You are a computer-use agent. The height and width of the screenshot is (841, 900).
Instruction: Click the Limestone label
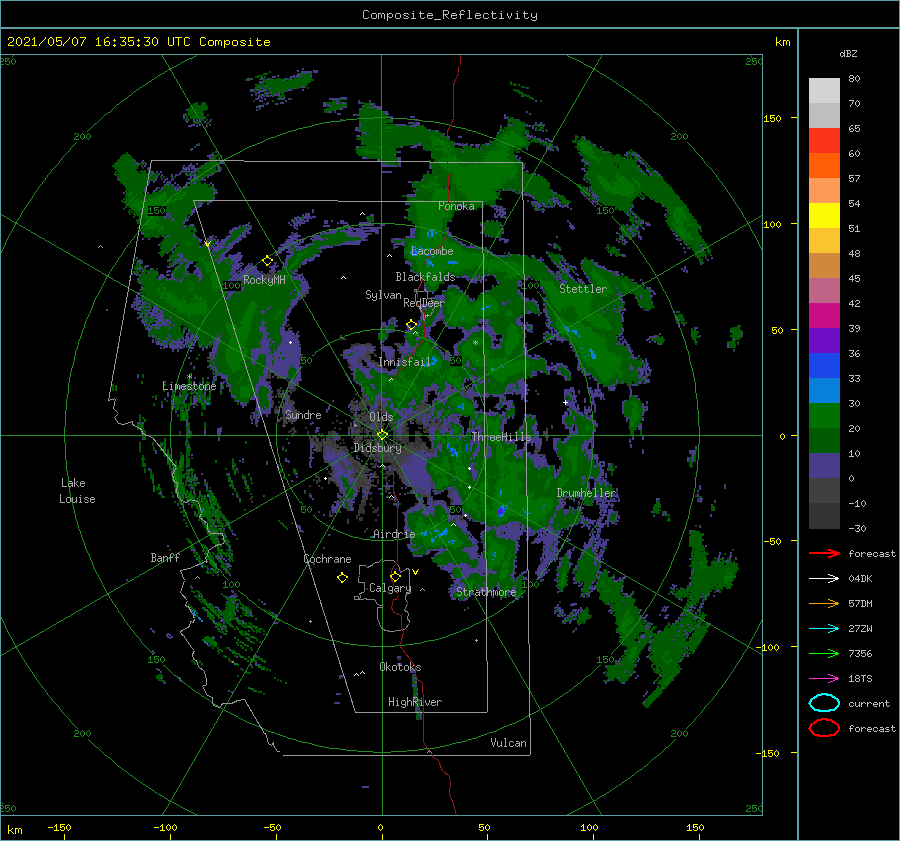click(x=189, y=386)
